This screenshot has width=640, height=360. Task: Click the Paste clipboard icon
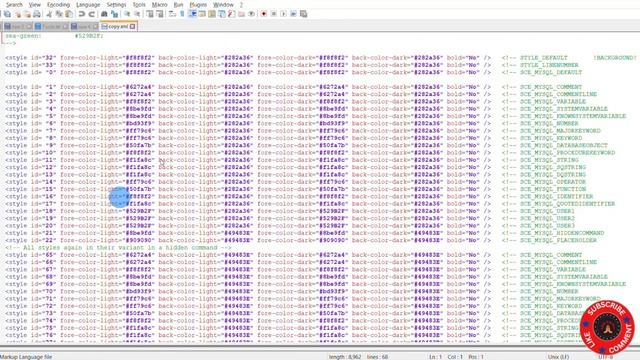69,14
